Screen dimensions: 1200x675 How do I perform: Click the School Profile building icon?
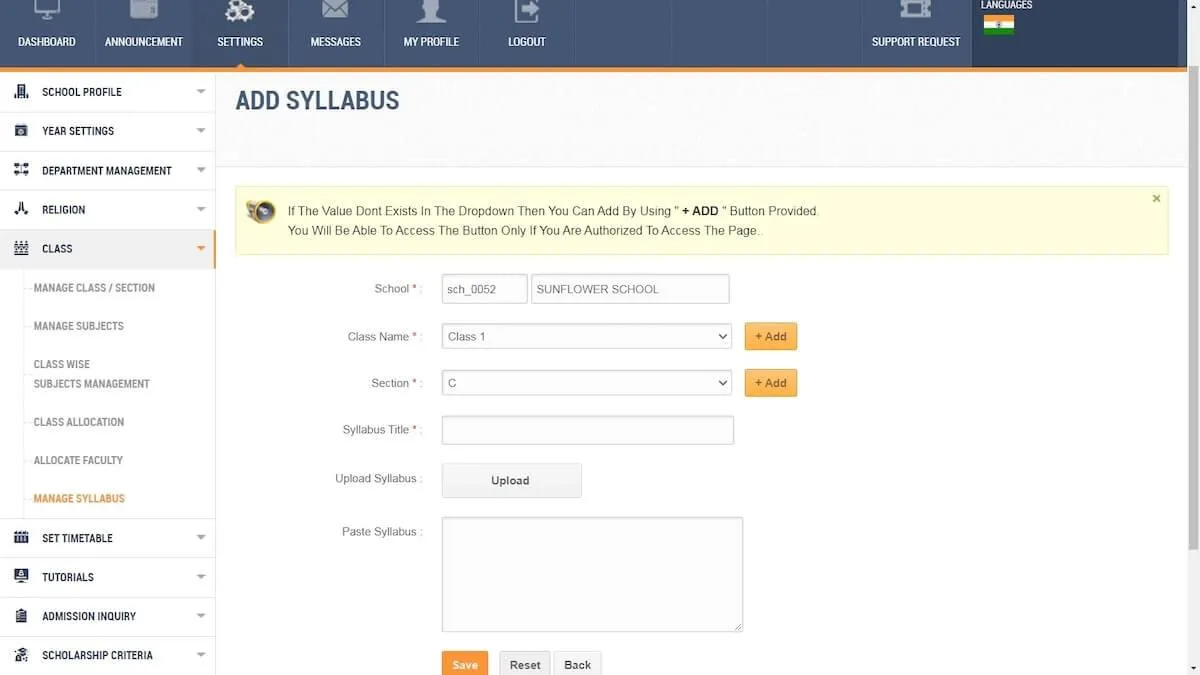point(21,91)
